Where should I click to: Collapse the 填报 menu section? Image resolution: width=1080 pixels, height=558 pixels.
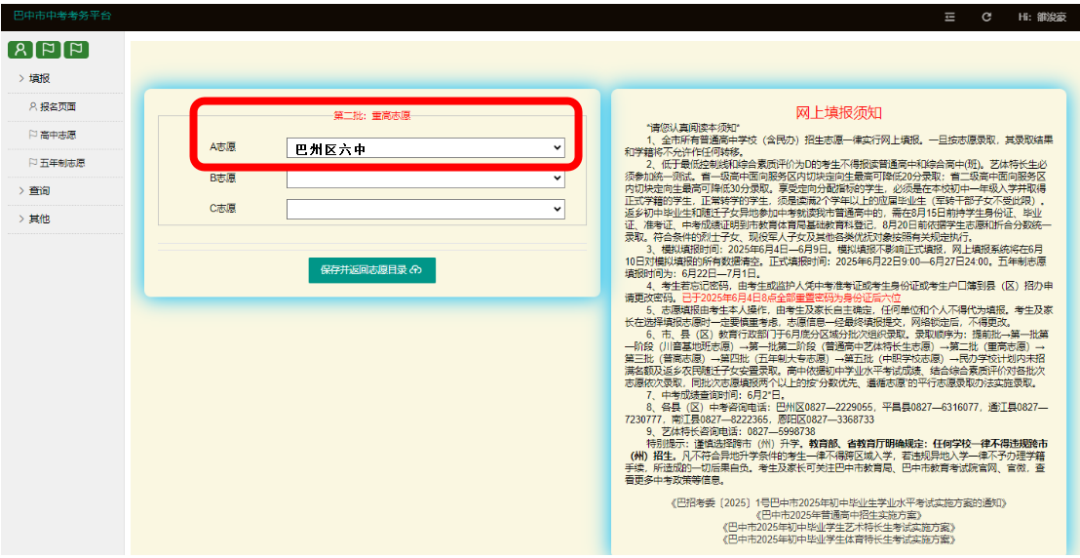coord(40,78)
